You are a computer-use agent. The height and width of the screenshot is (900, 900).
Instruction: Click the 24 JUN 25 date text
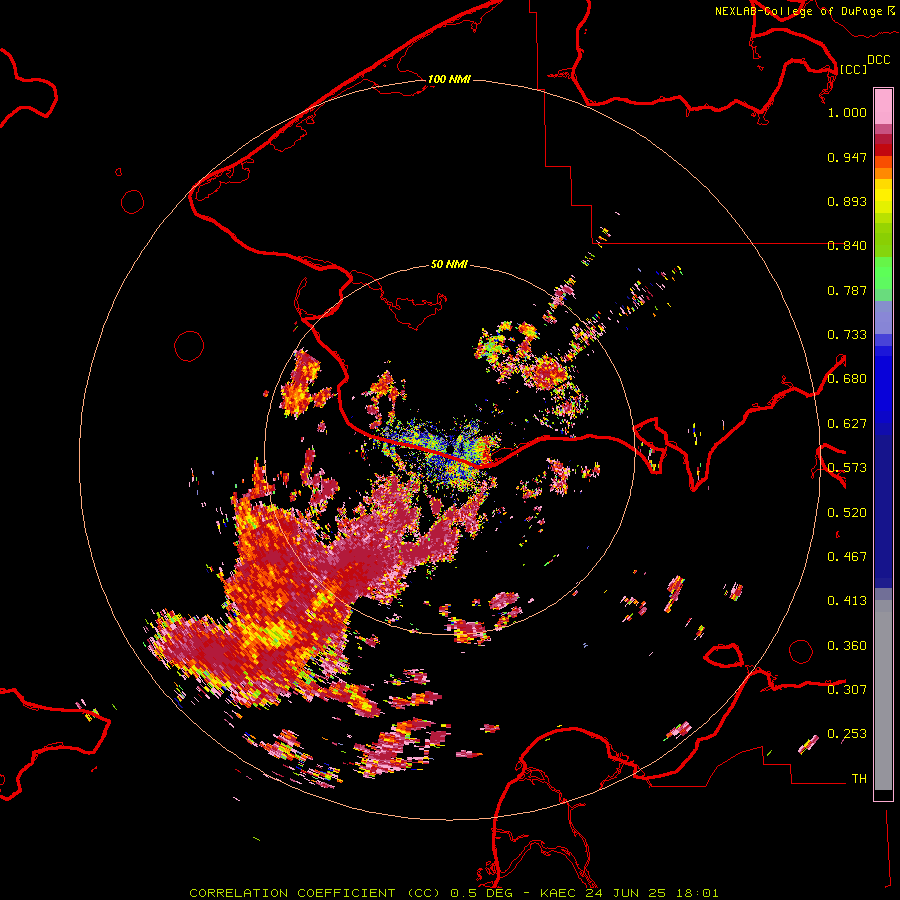[626, 893]
